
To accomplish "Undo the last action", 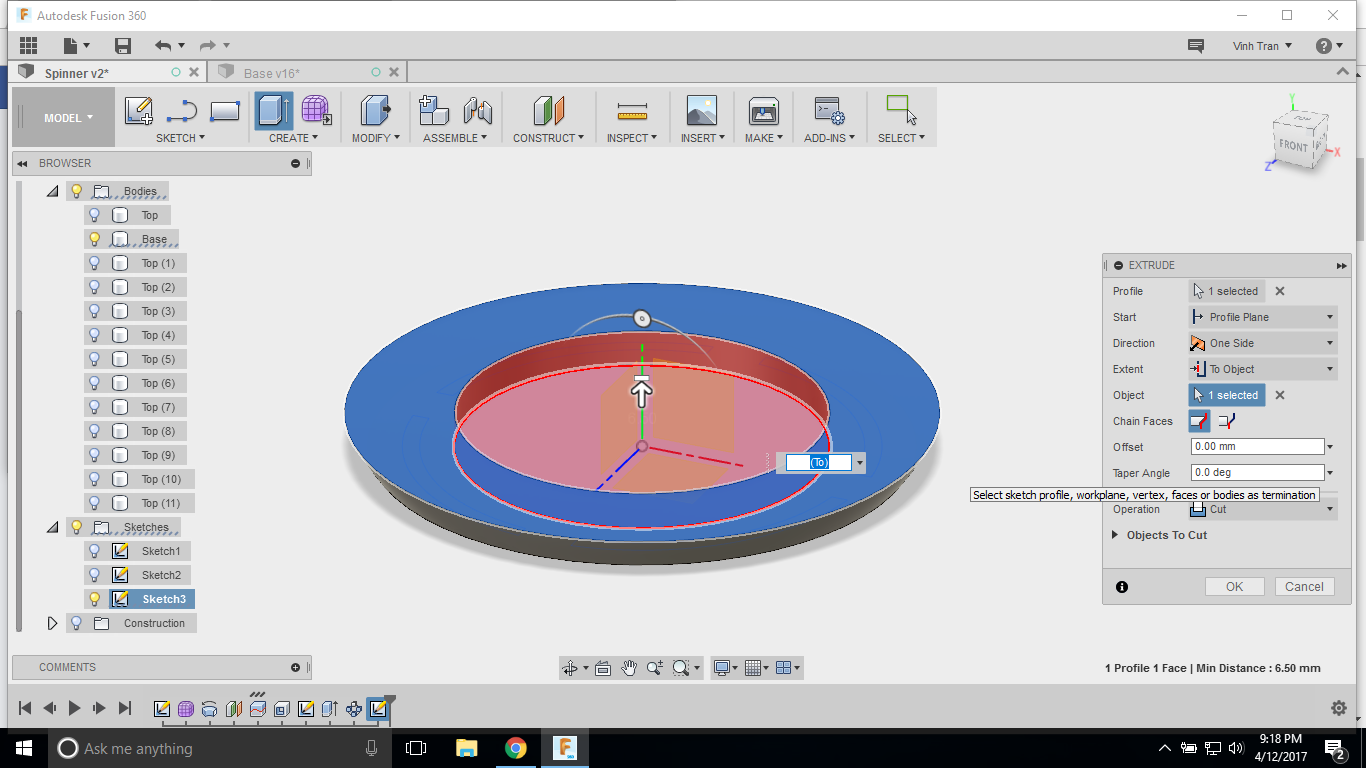I will click(x=163, y=45).
